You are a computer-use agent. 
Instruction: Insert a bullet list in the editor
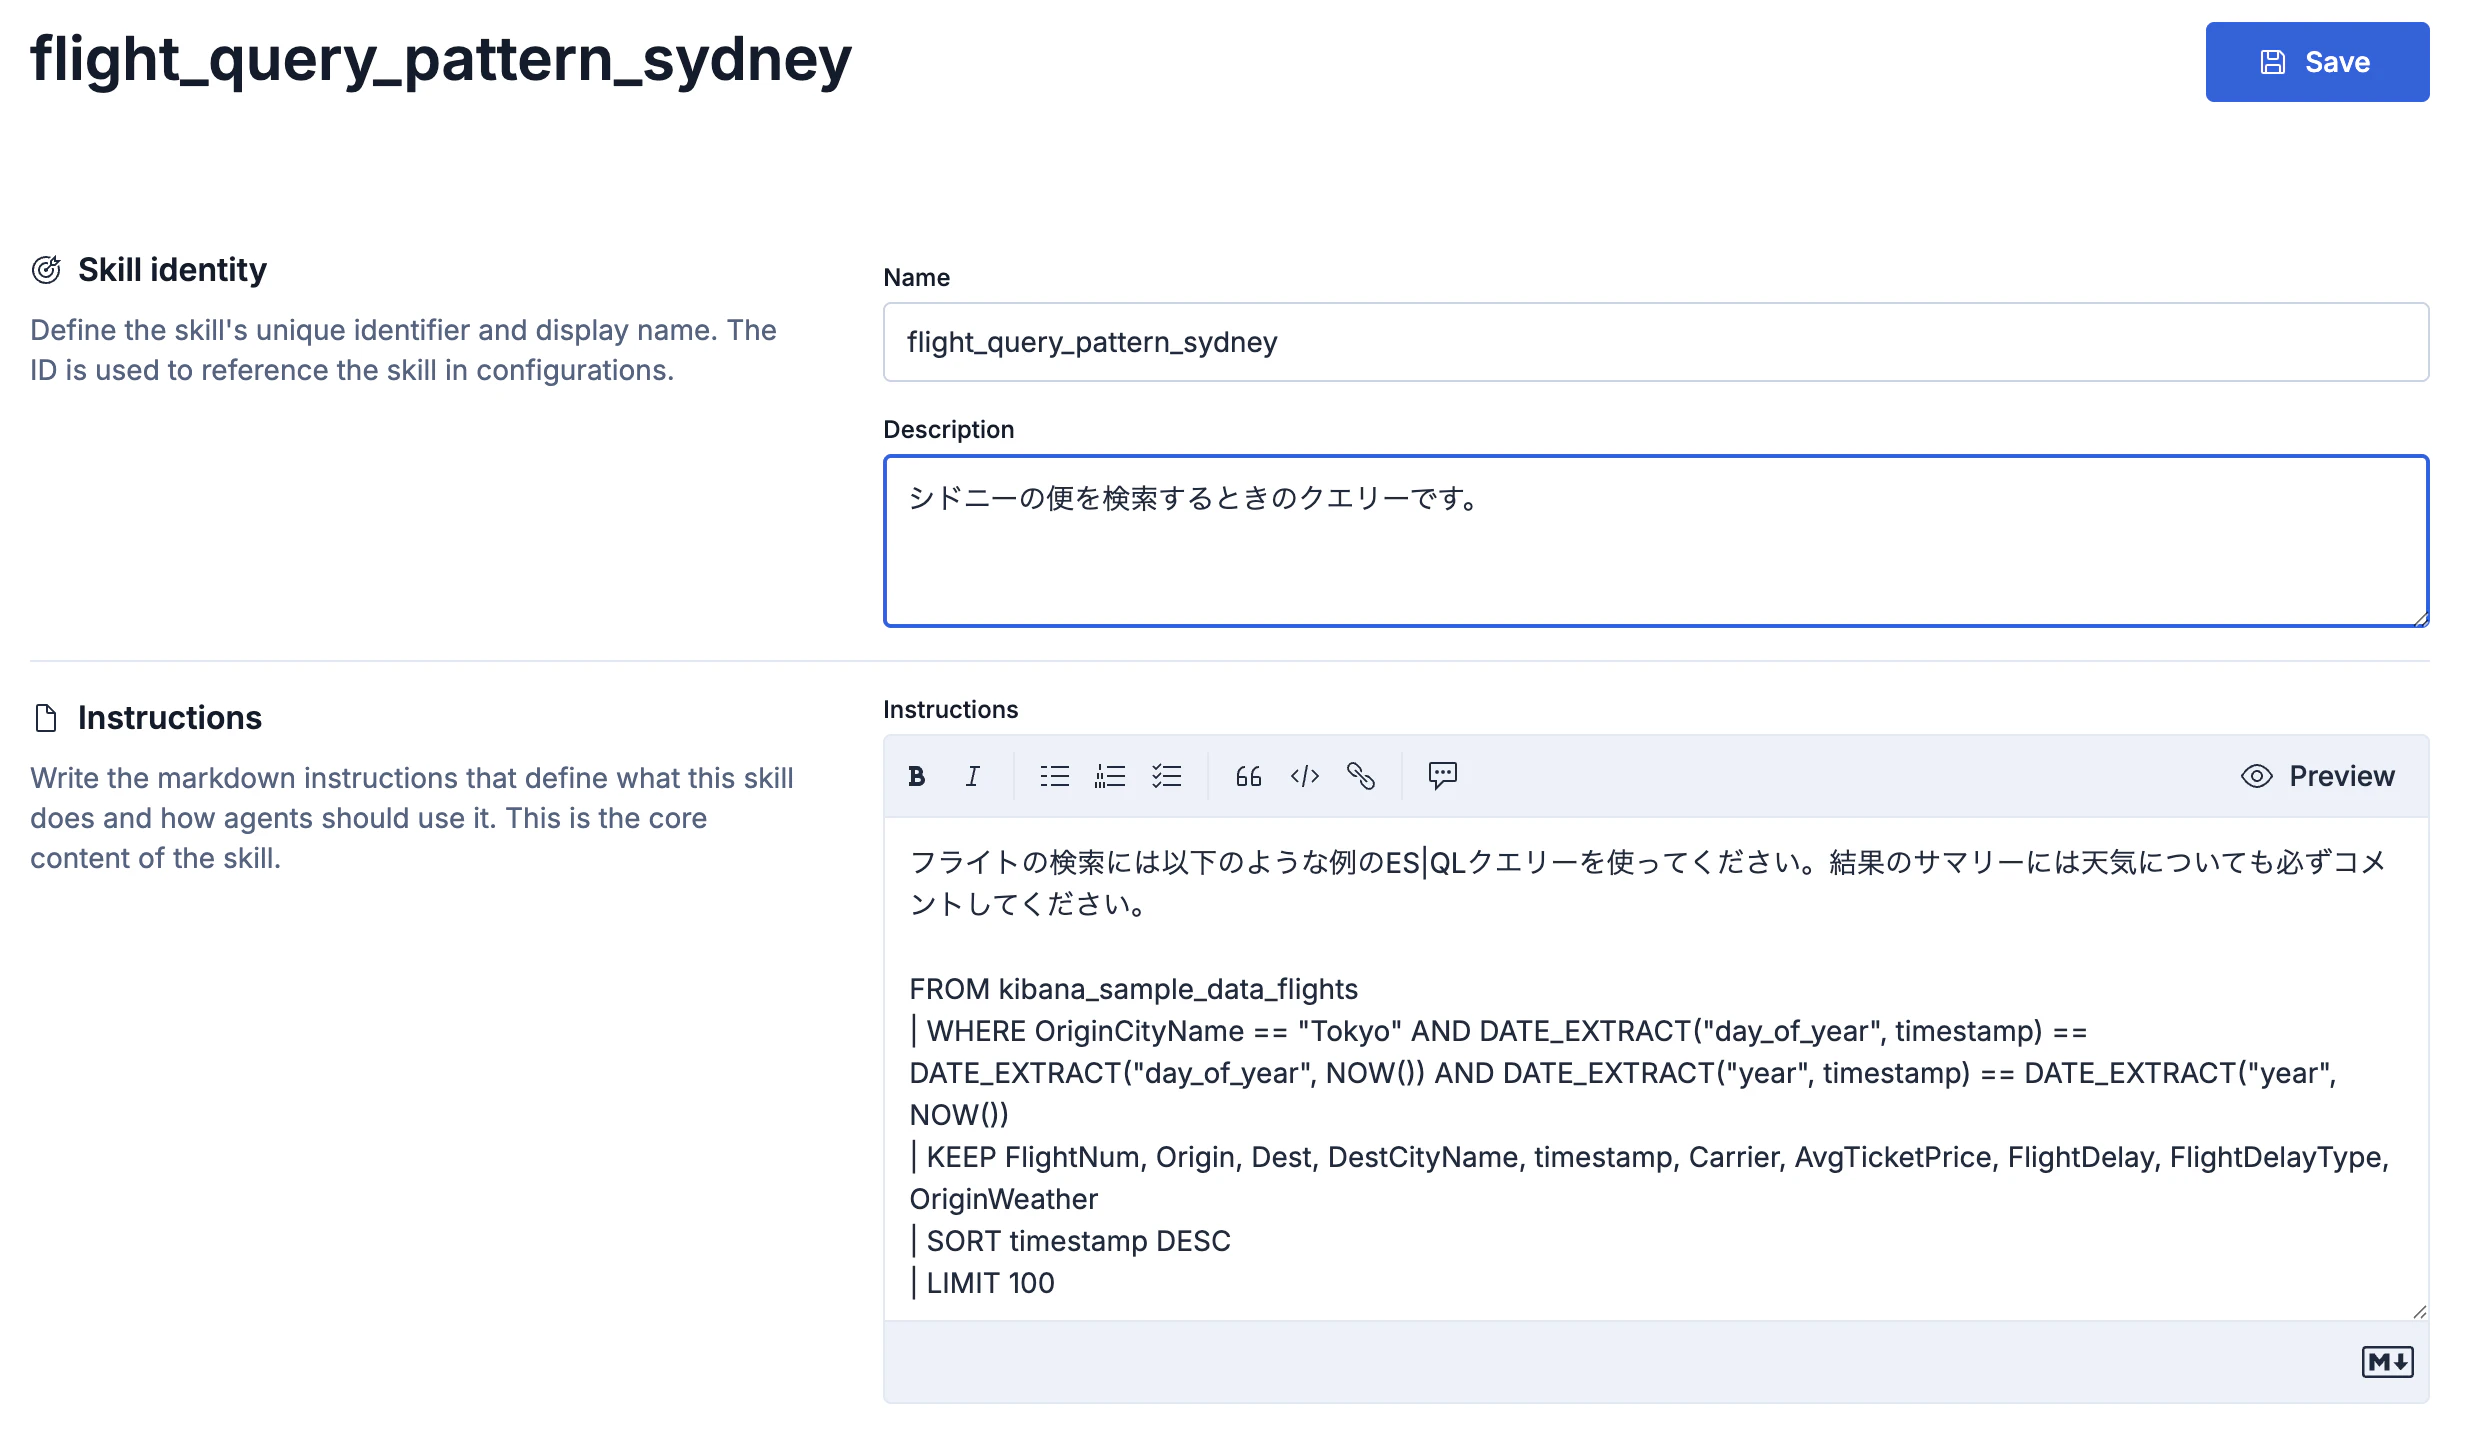pyautogui.click(x=1053, y=775)
